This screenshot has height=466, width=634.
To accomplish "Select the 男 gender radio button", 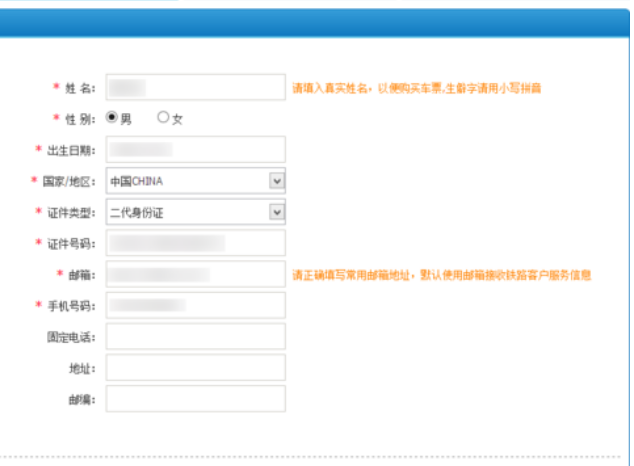I will coord(112,118).
